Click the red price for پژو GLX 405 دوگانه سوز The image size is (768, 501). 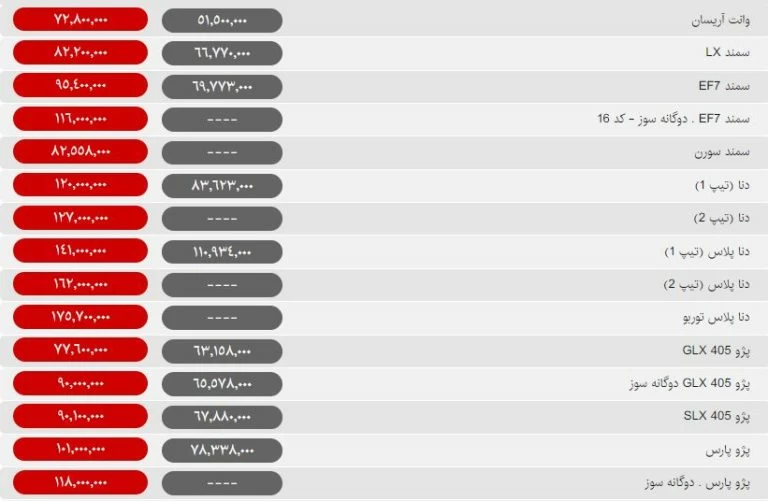tap(81, 383)
